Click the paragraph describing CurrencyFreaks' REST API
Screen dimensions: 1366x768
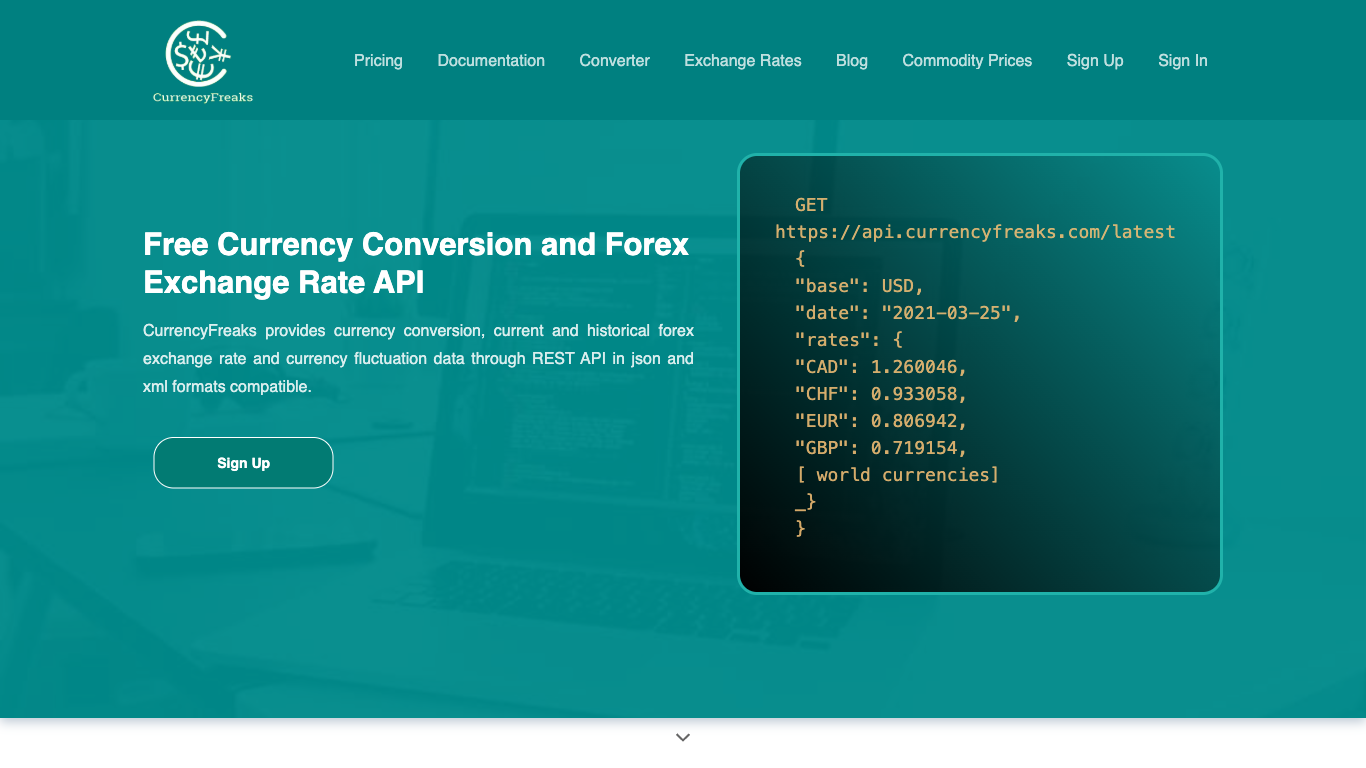click(418, 358)
